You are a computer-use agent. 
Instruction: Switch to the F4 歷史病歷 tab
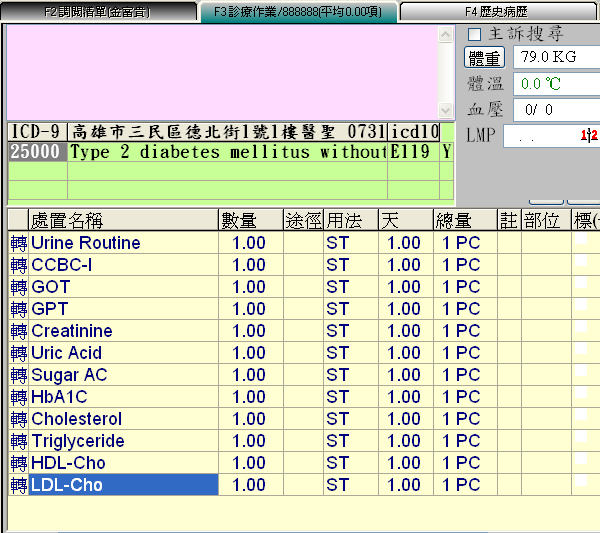pyautogui.click(x=496, y=12)
